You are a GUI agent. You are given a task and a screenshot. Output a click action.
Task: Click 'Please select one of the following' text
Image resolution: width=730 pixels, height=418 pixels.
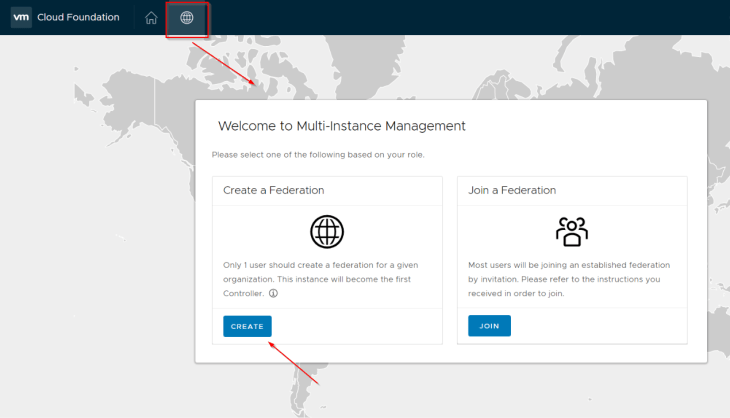pyautogui.click(x=318, y=155)
